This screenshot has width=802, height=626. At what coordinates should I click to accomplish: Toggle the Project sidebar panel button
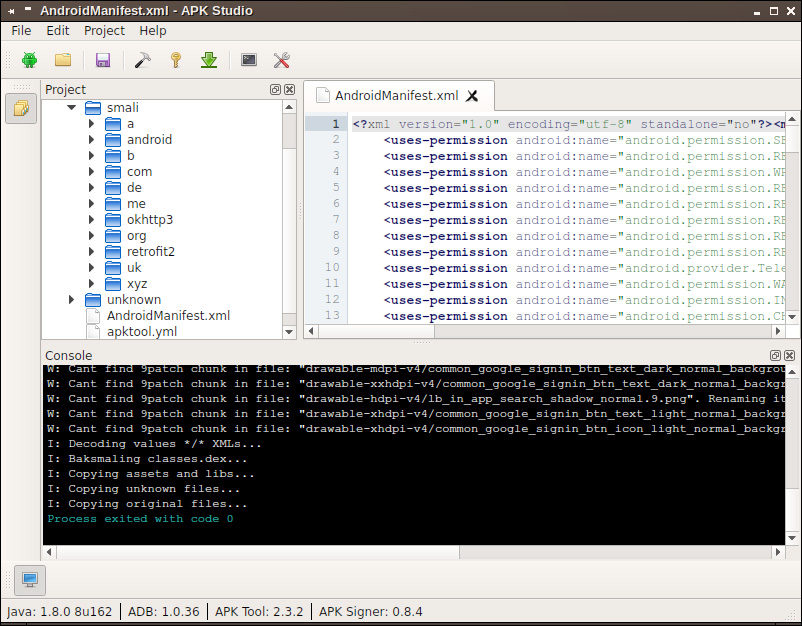[21, 108]
